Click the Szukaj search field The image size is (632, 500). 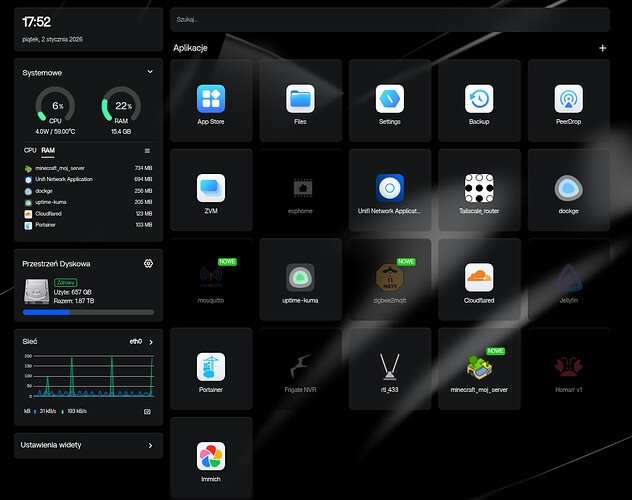pos(390,19)
